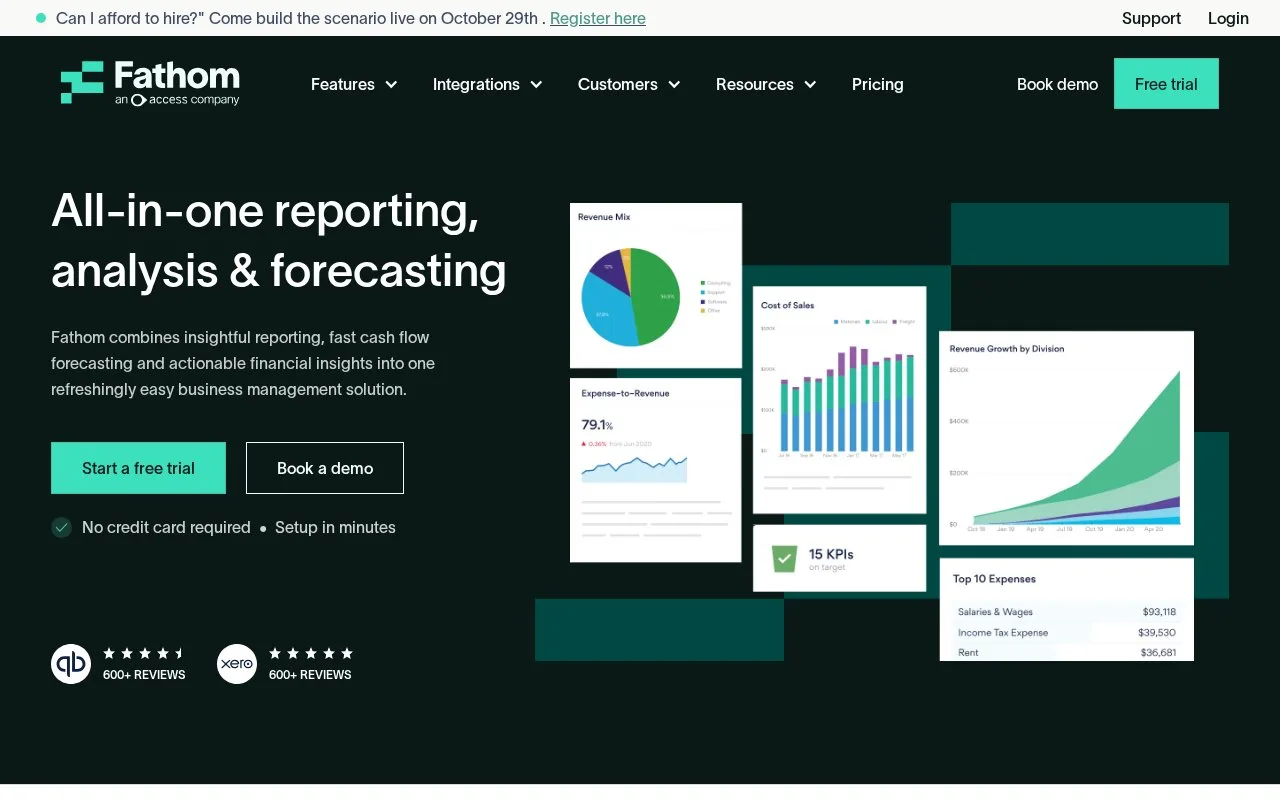1280x800 pixels.
Task: Click the Xero logo icon
Action: (237, 664)
